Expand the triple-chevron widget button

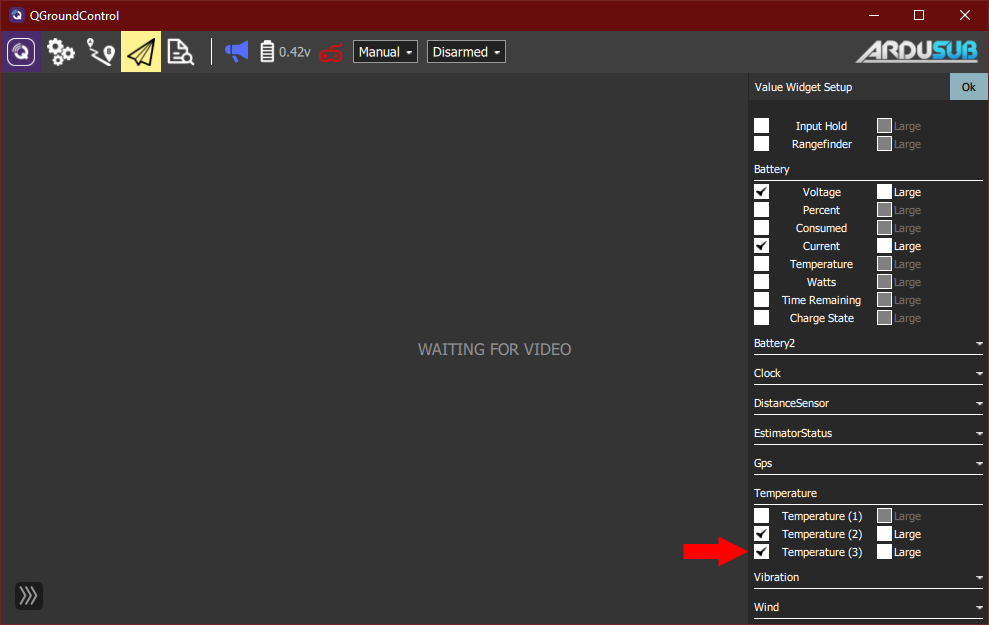[x=29, y=596]
